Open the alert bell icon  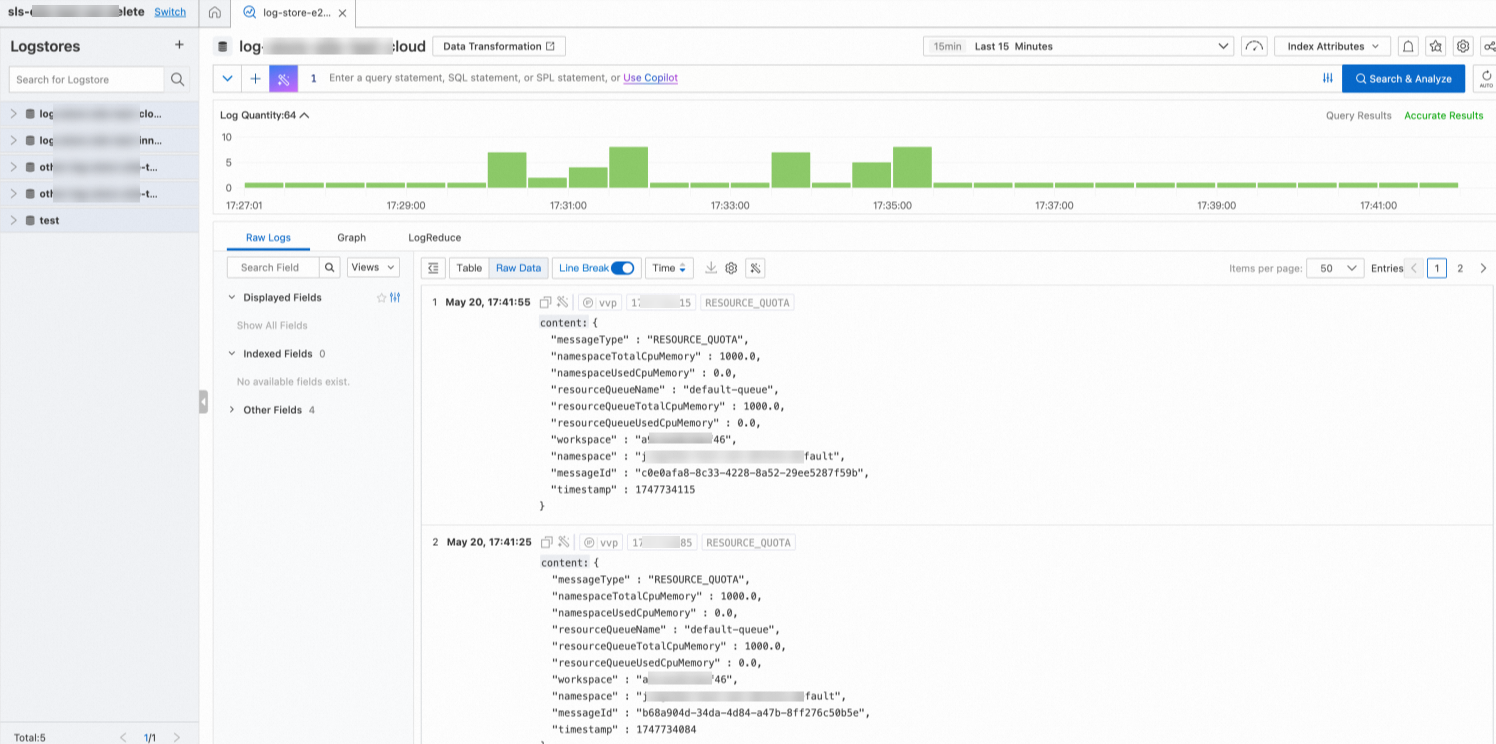click(x=1408, y=46)
